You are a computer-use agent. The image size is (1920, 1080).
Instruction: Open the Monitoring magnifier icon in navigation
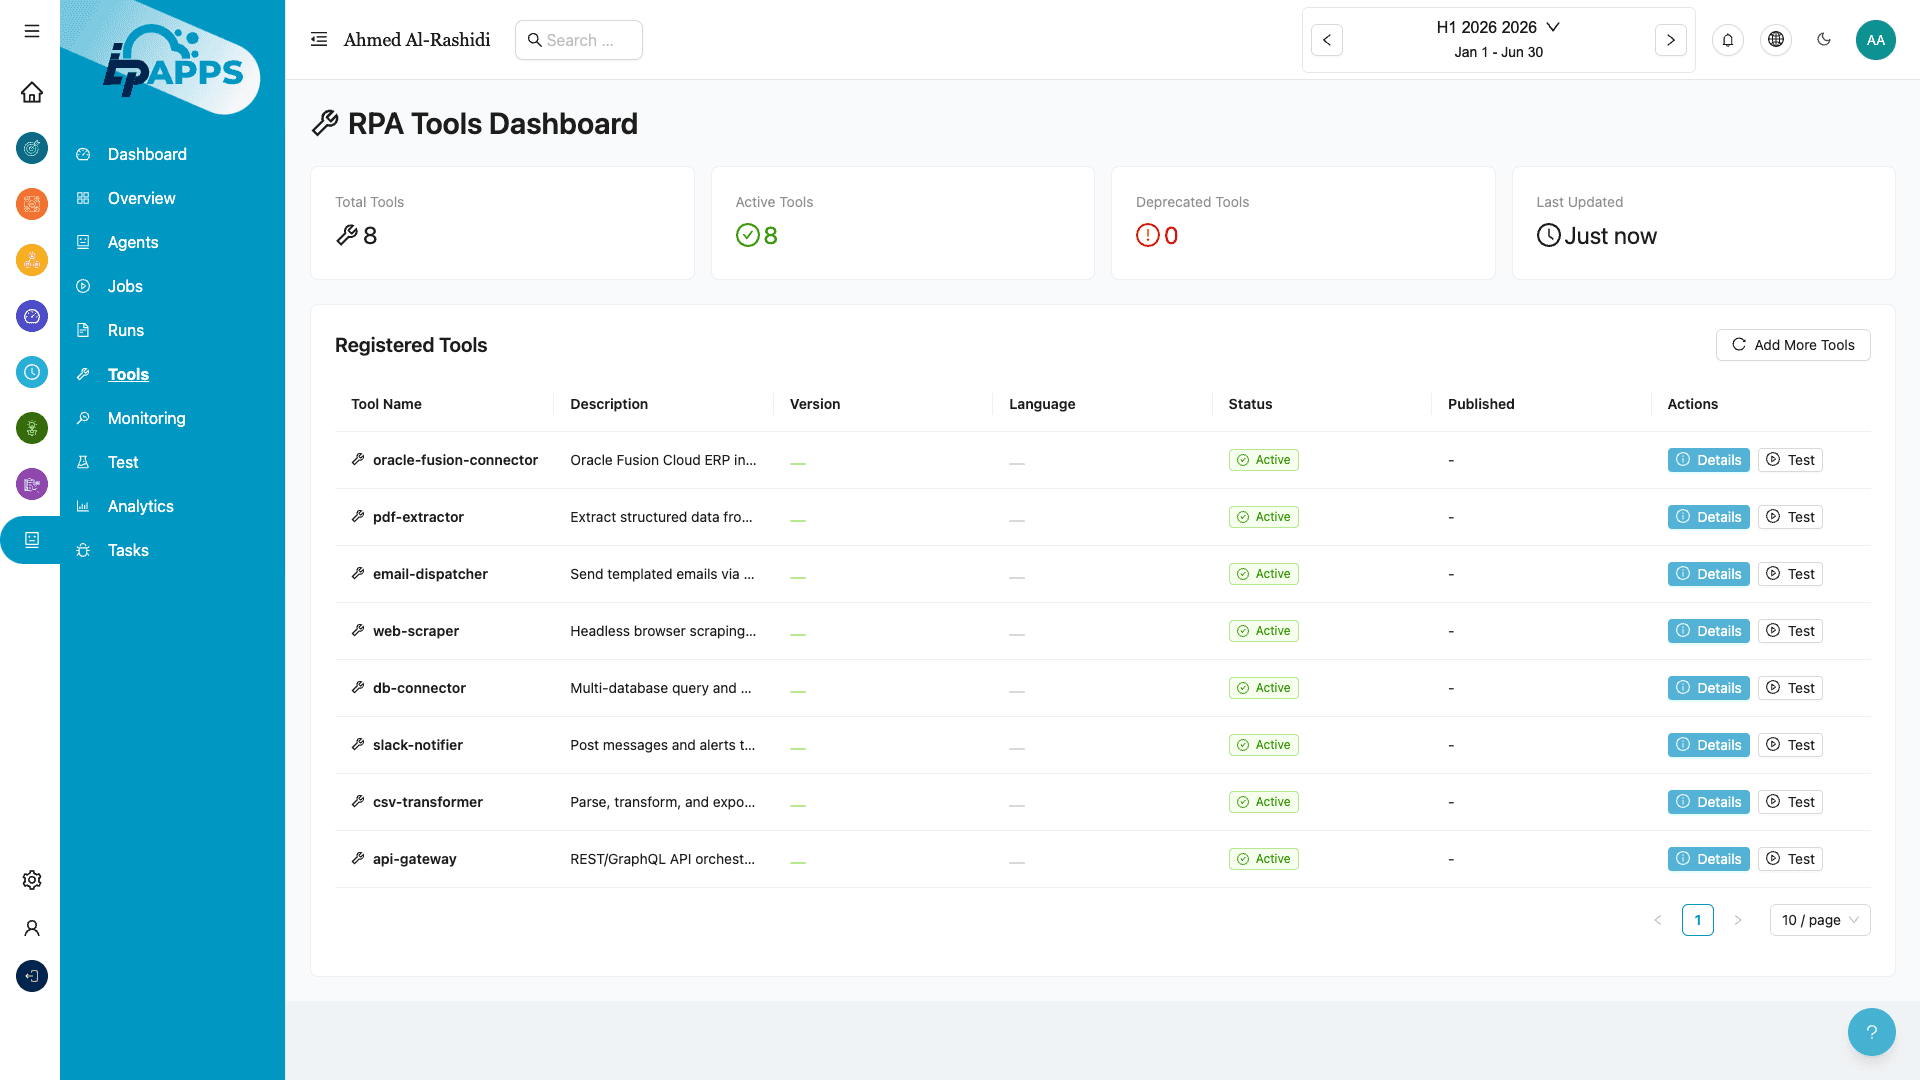tap(84, 418)
